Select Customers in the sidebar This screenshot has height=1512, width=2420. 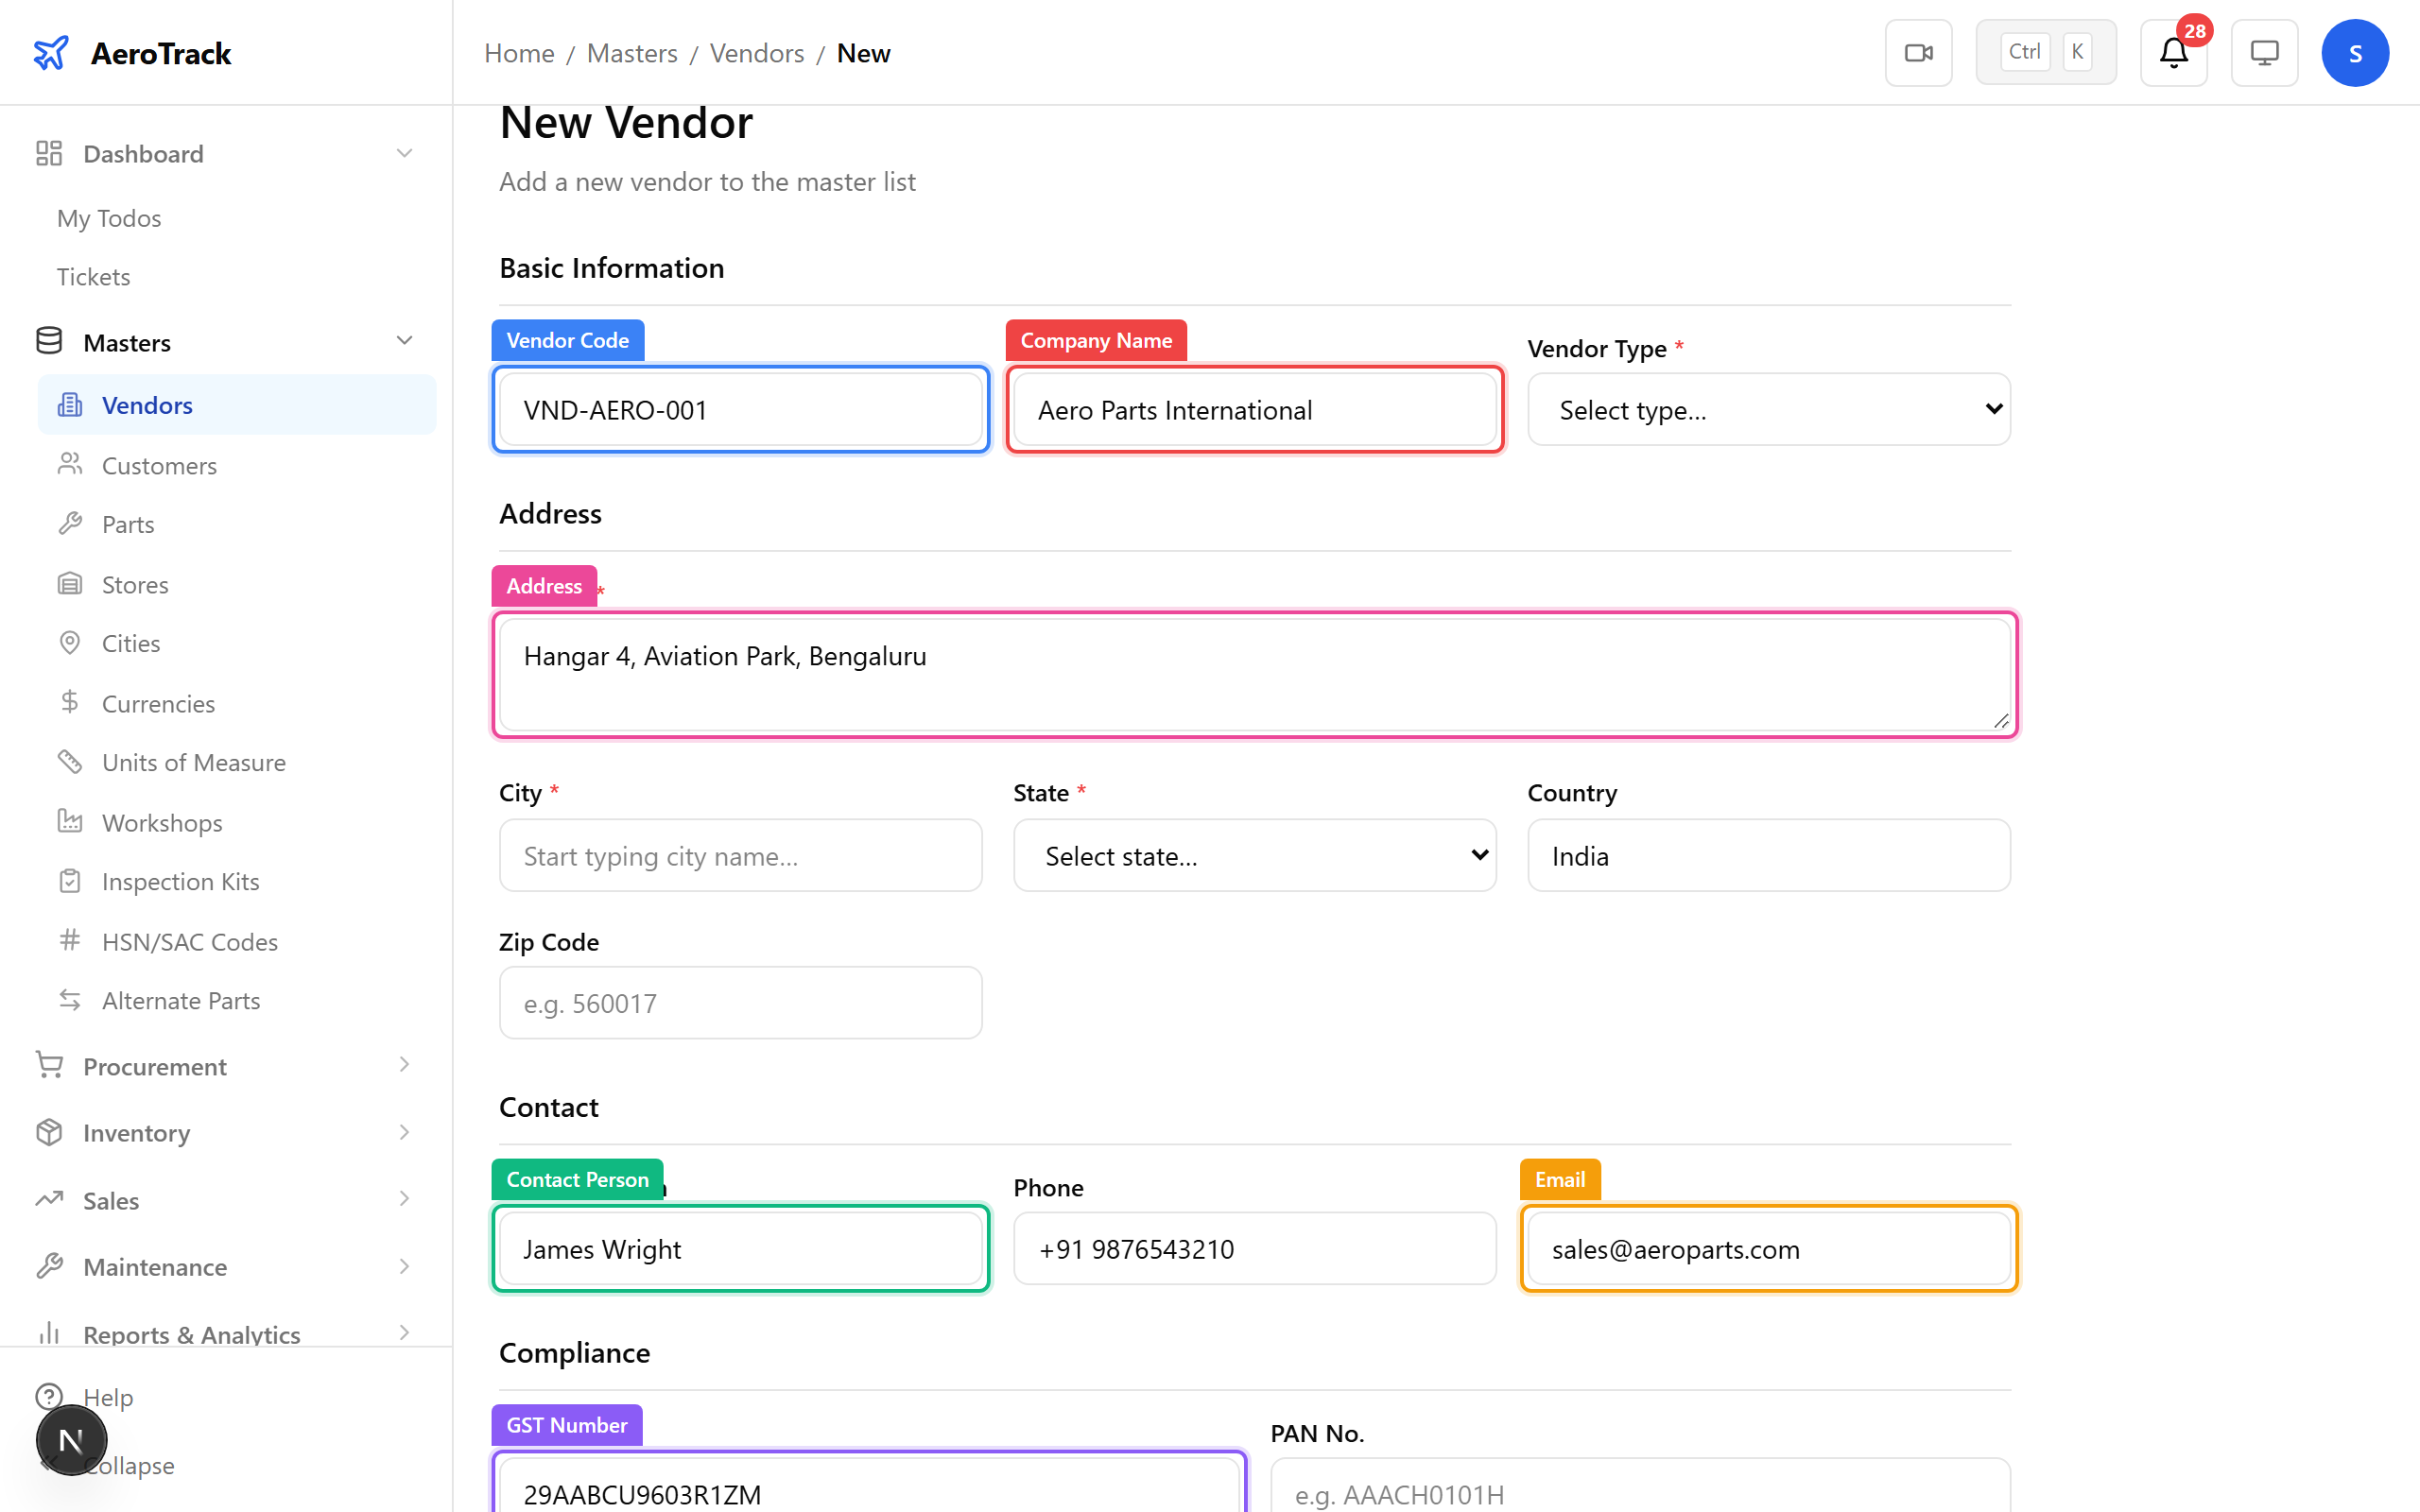coord(159,465)
